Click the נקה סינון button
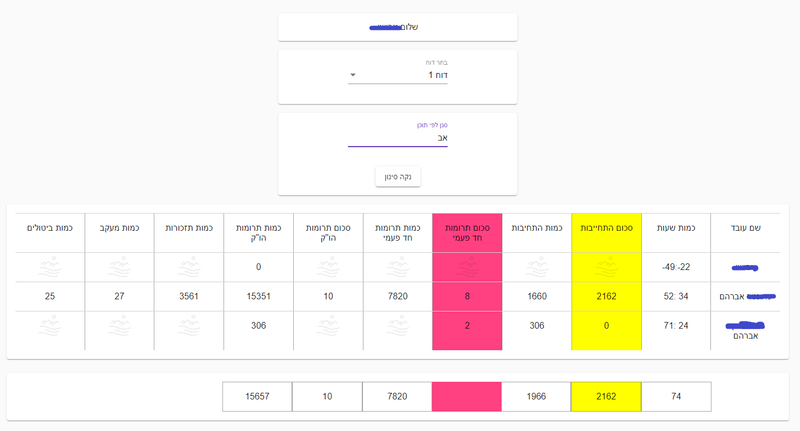Viewport: 800px width, 431px height. click(398, 177)
